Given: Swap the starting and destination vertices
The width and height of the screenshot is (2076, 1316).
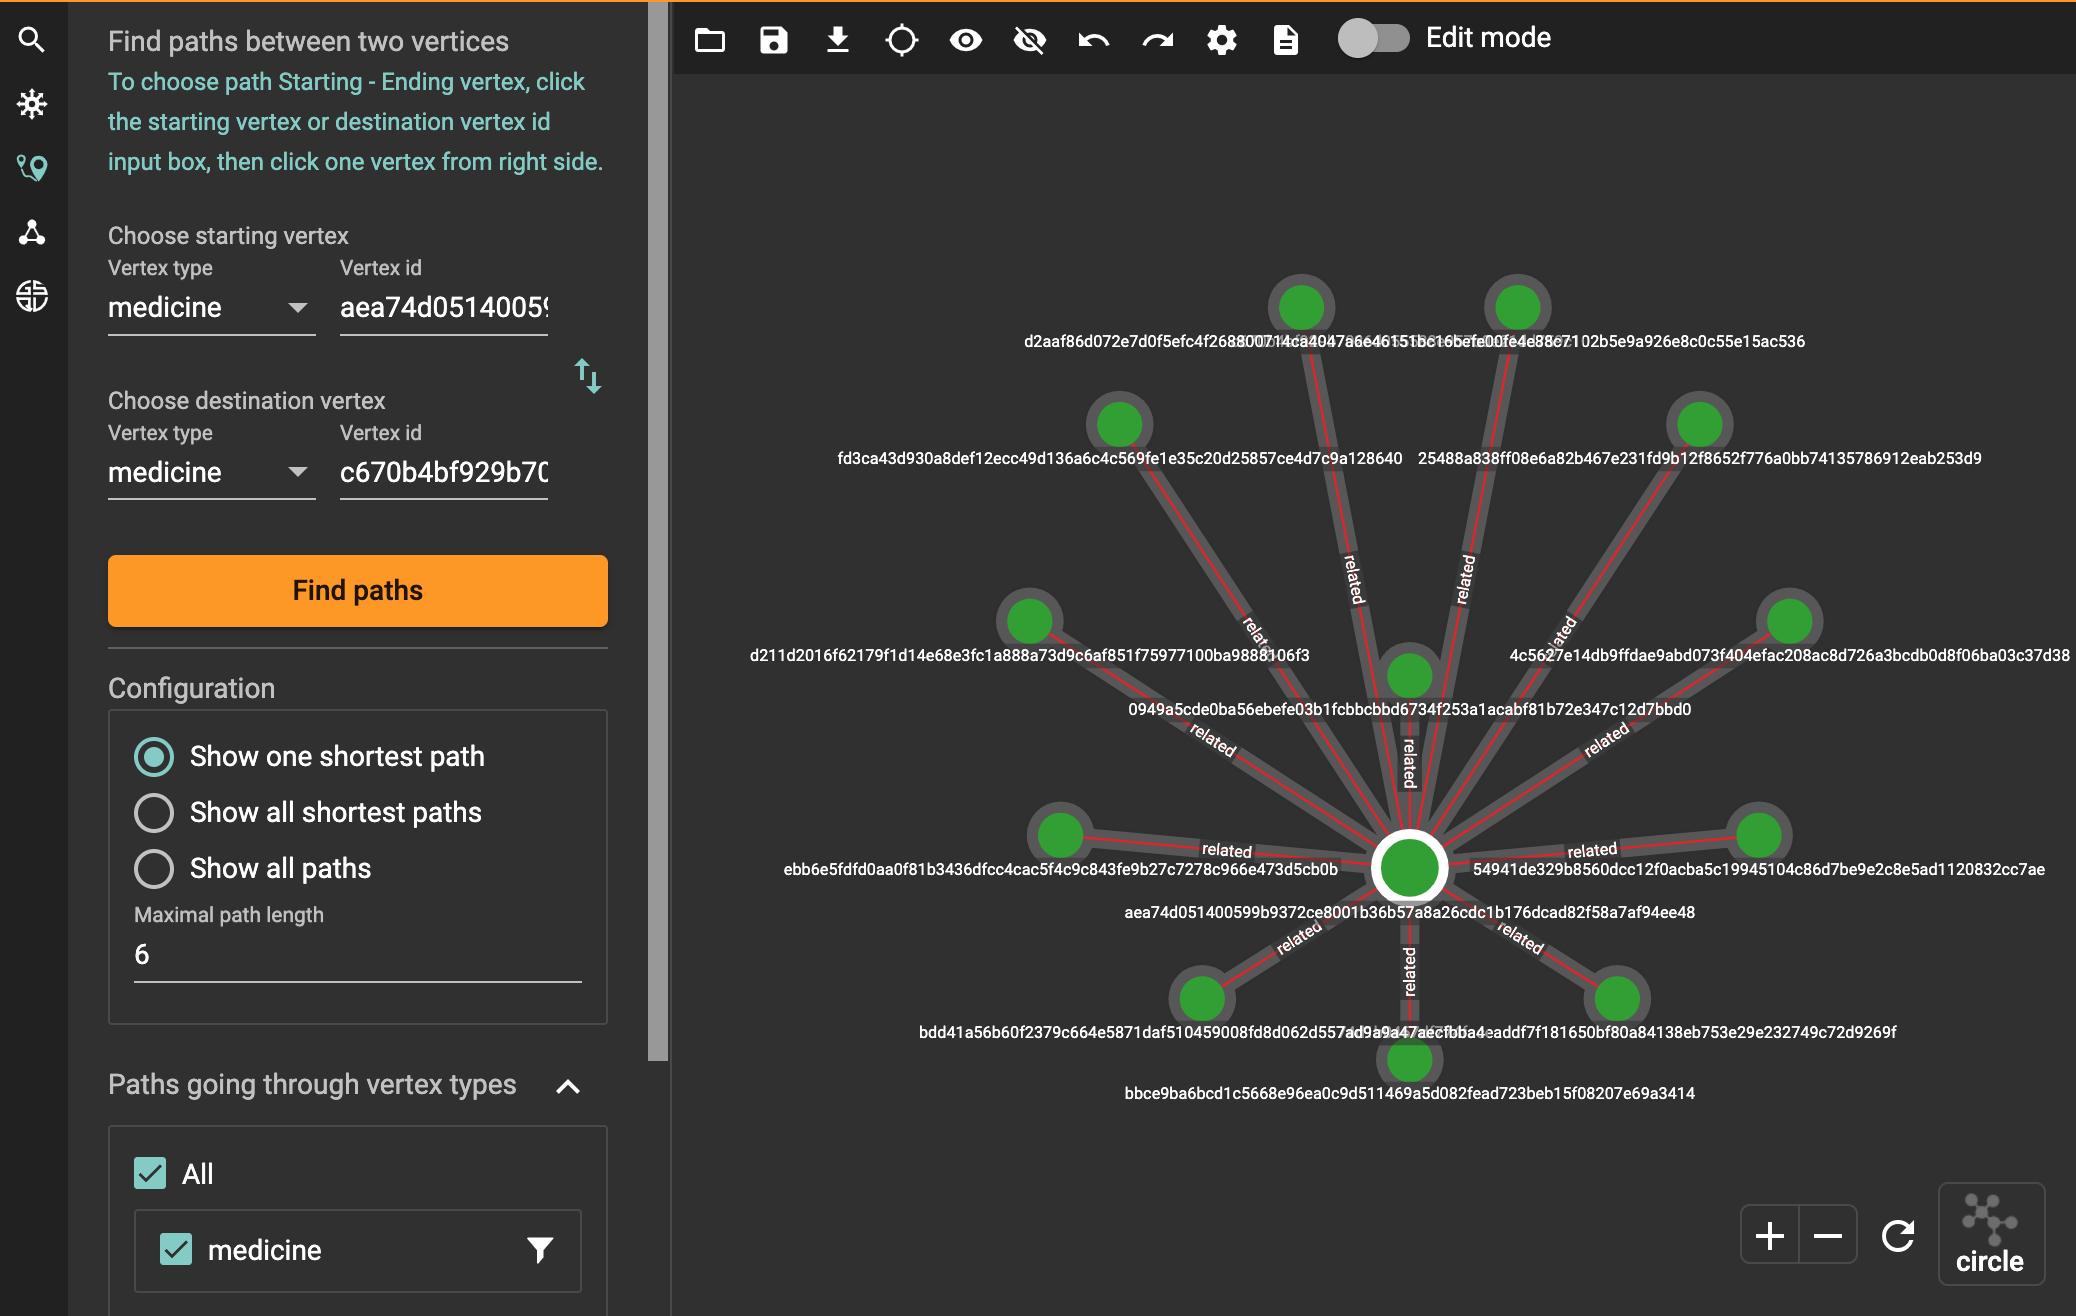Looking at the screenshot, I should 588,376.
